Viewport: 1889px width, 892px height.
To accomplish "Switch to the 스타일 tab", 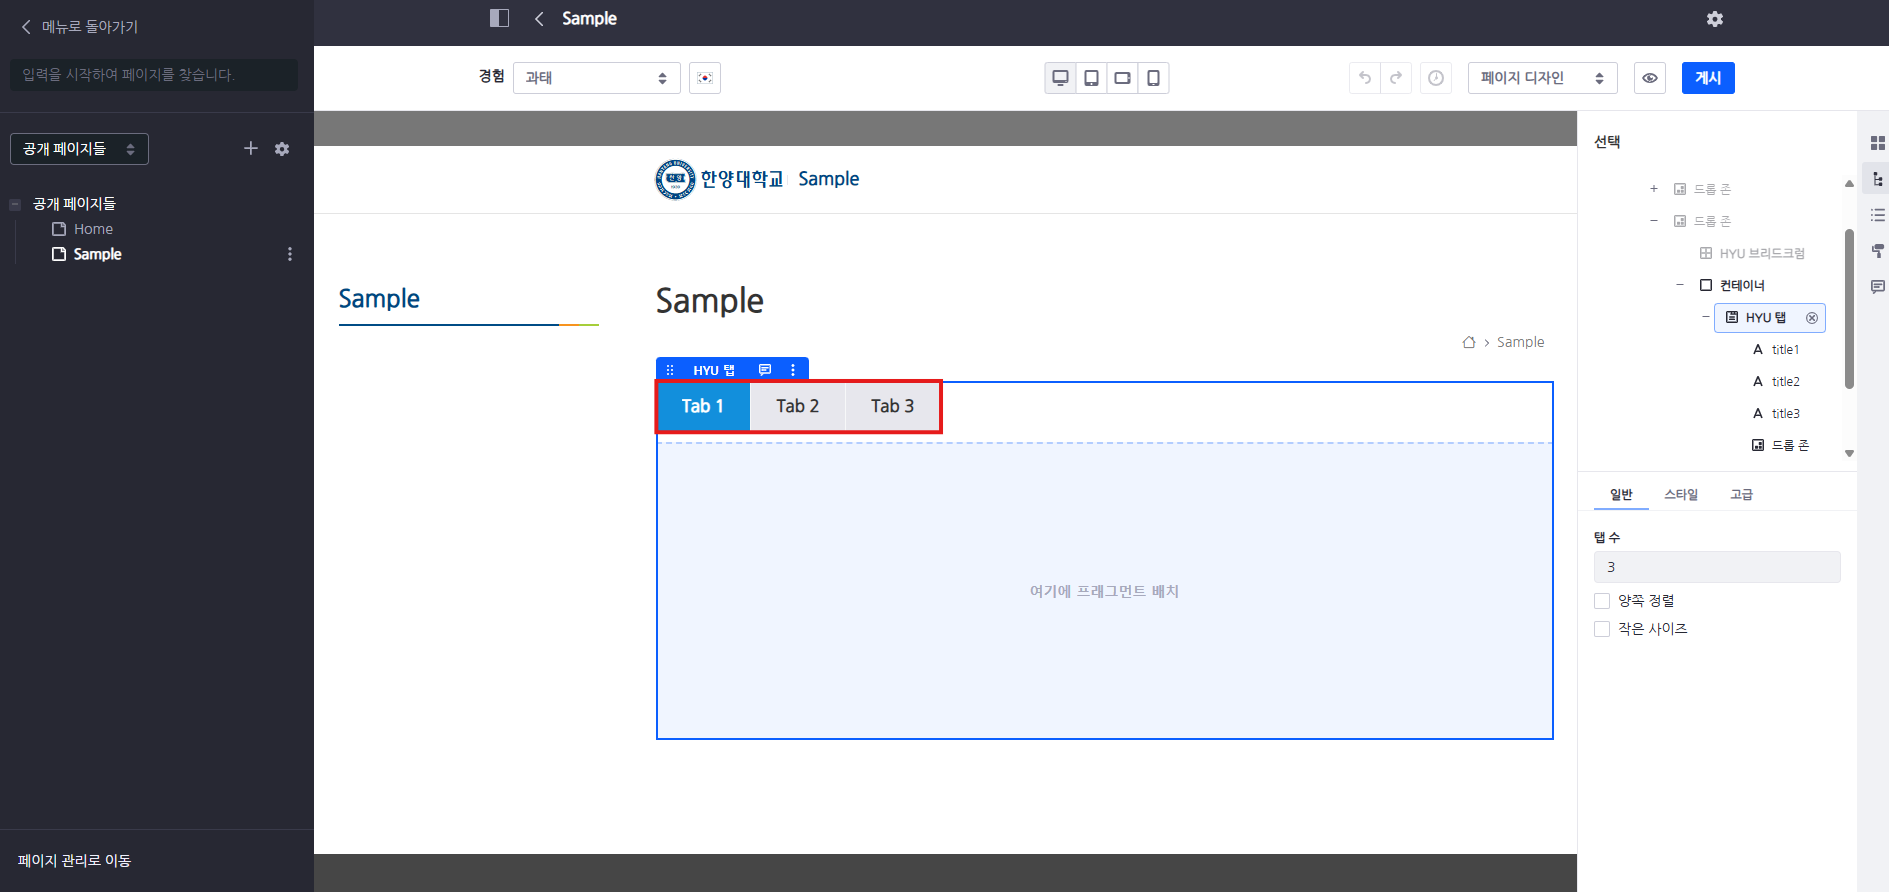I will click(1680, 494).
